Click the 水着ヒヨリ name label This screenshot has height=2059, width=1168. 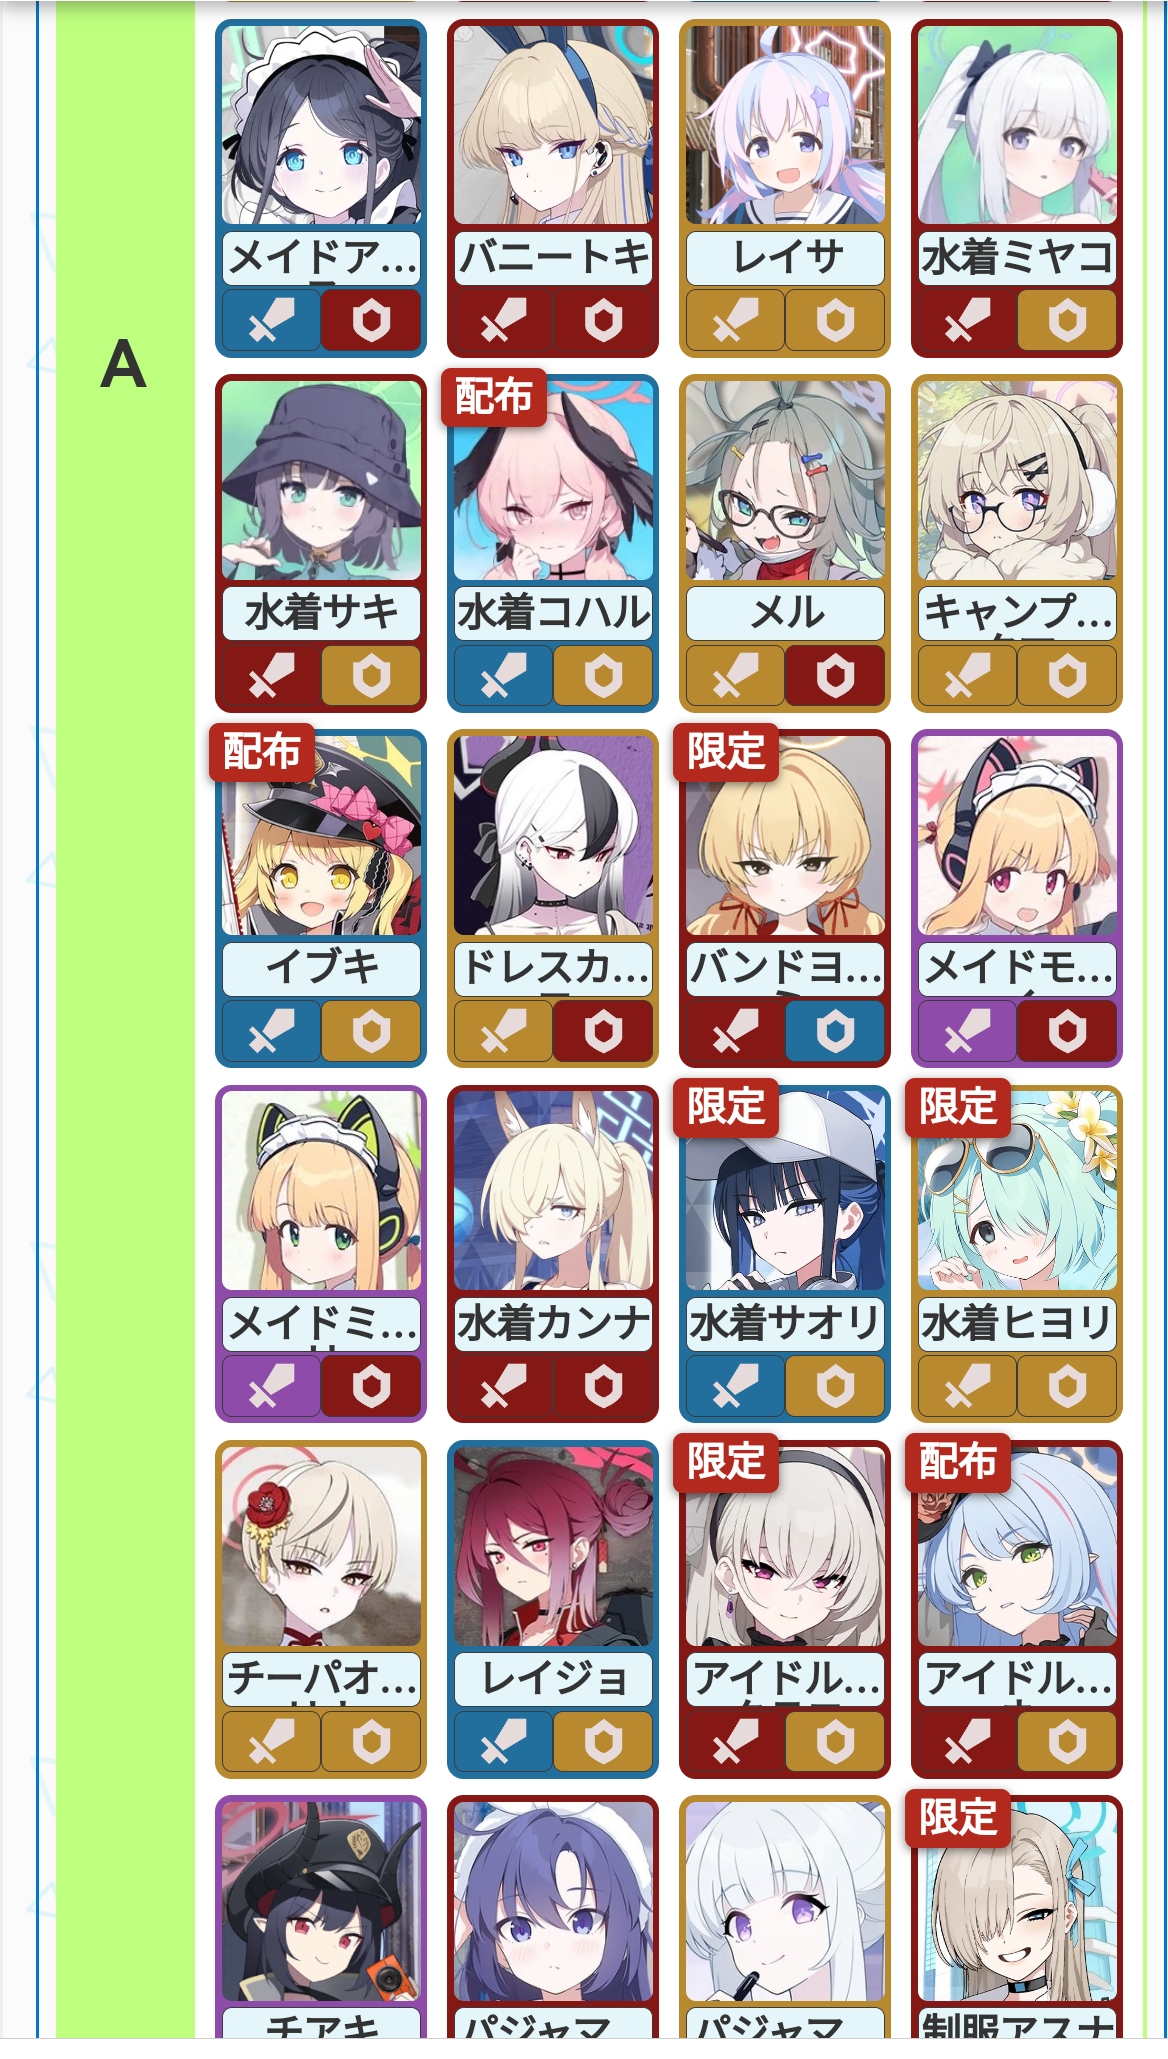coord(1017,1323)
